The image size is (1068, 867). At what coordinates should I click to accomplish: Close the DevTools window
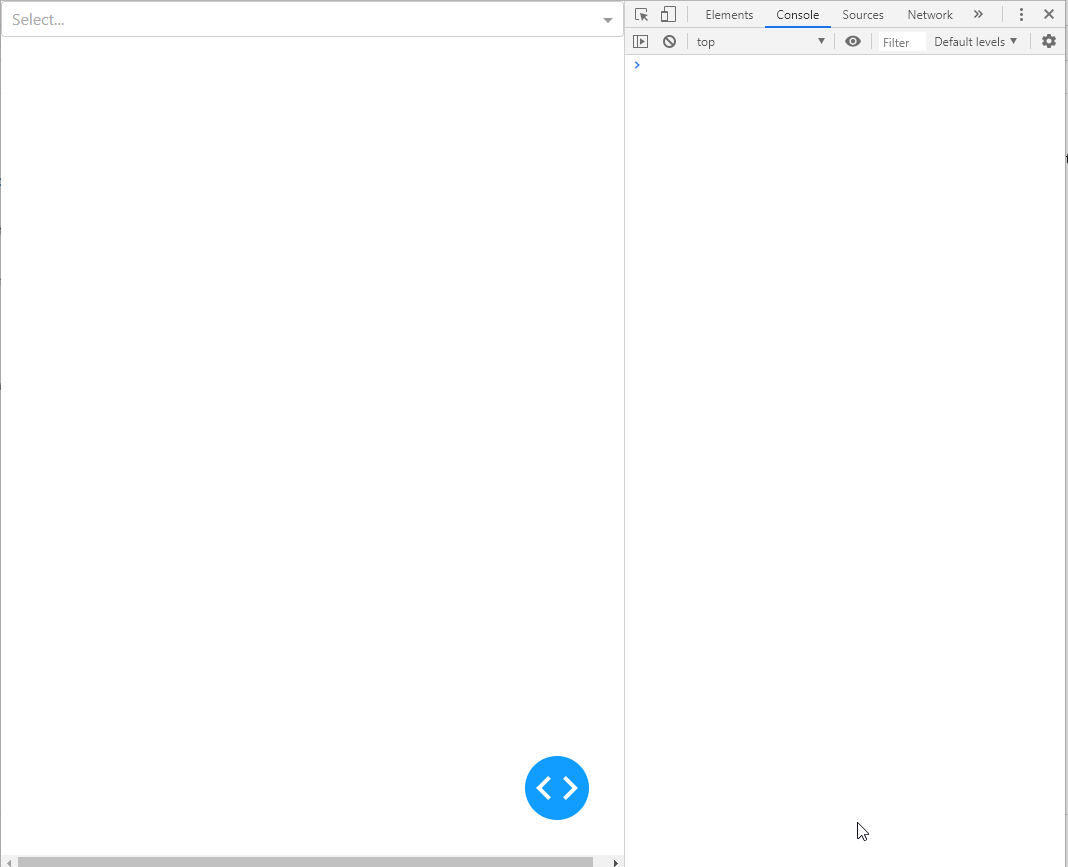click(1049, 14)
